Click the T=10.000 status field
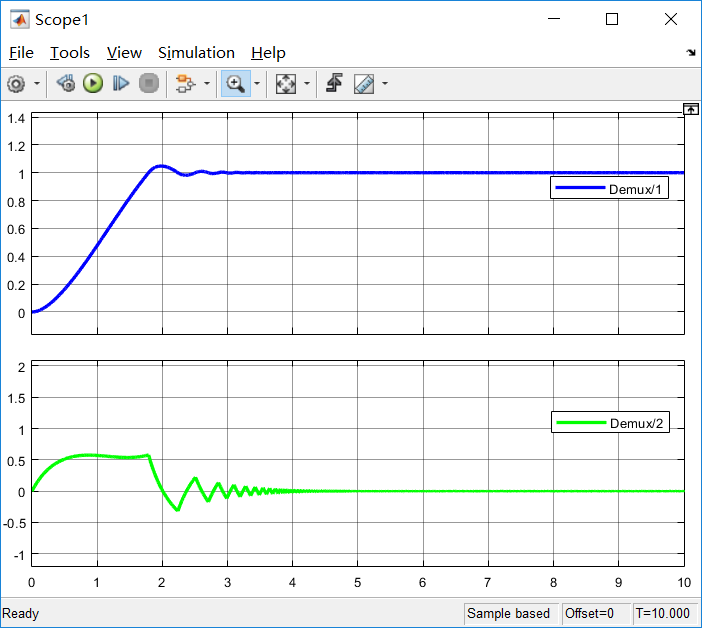The width and height of the screenshot is (702, 628). pyautogui.click(x=663, y=613)
